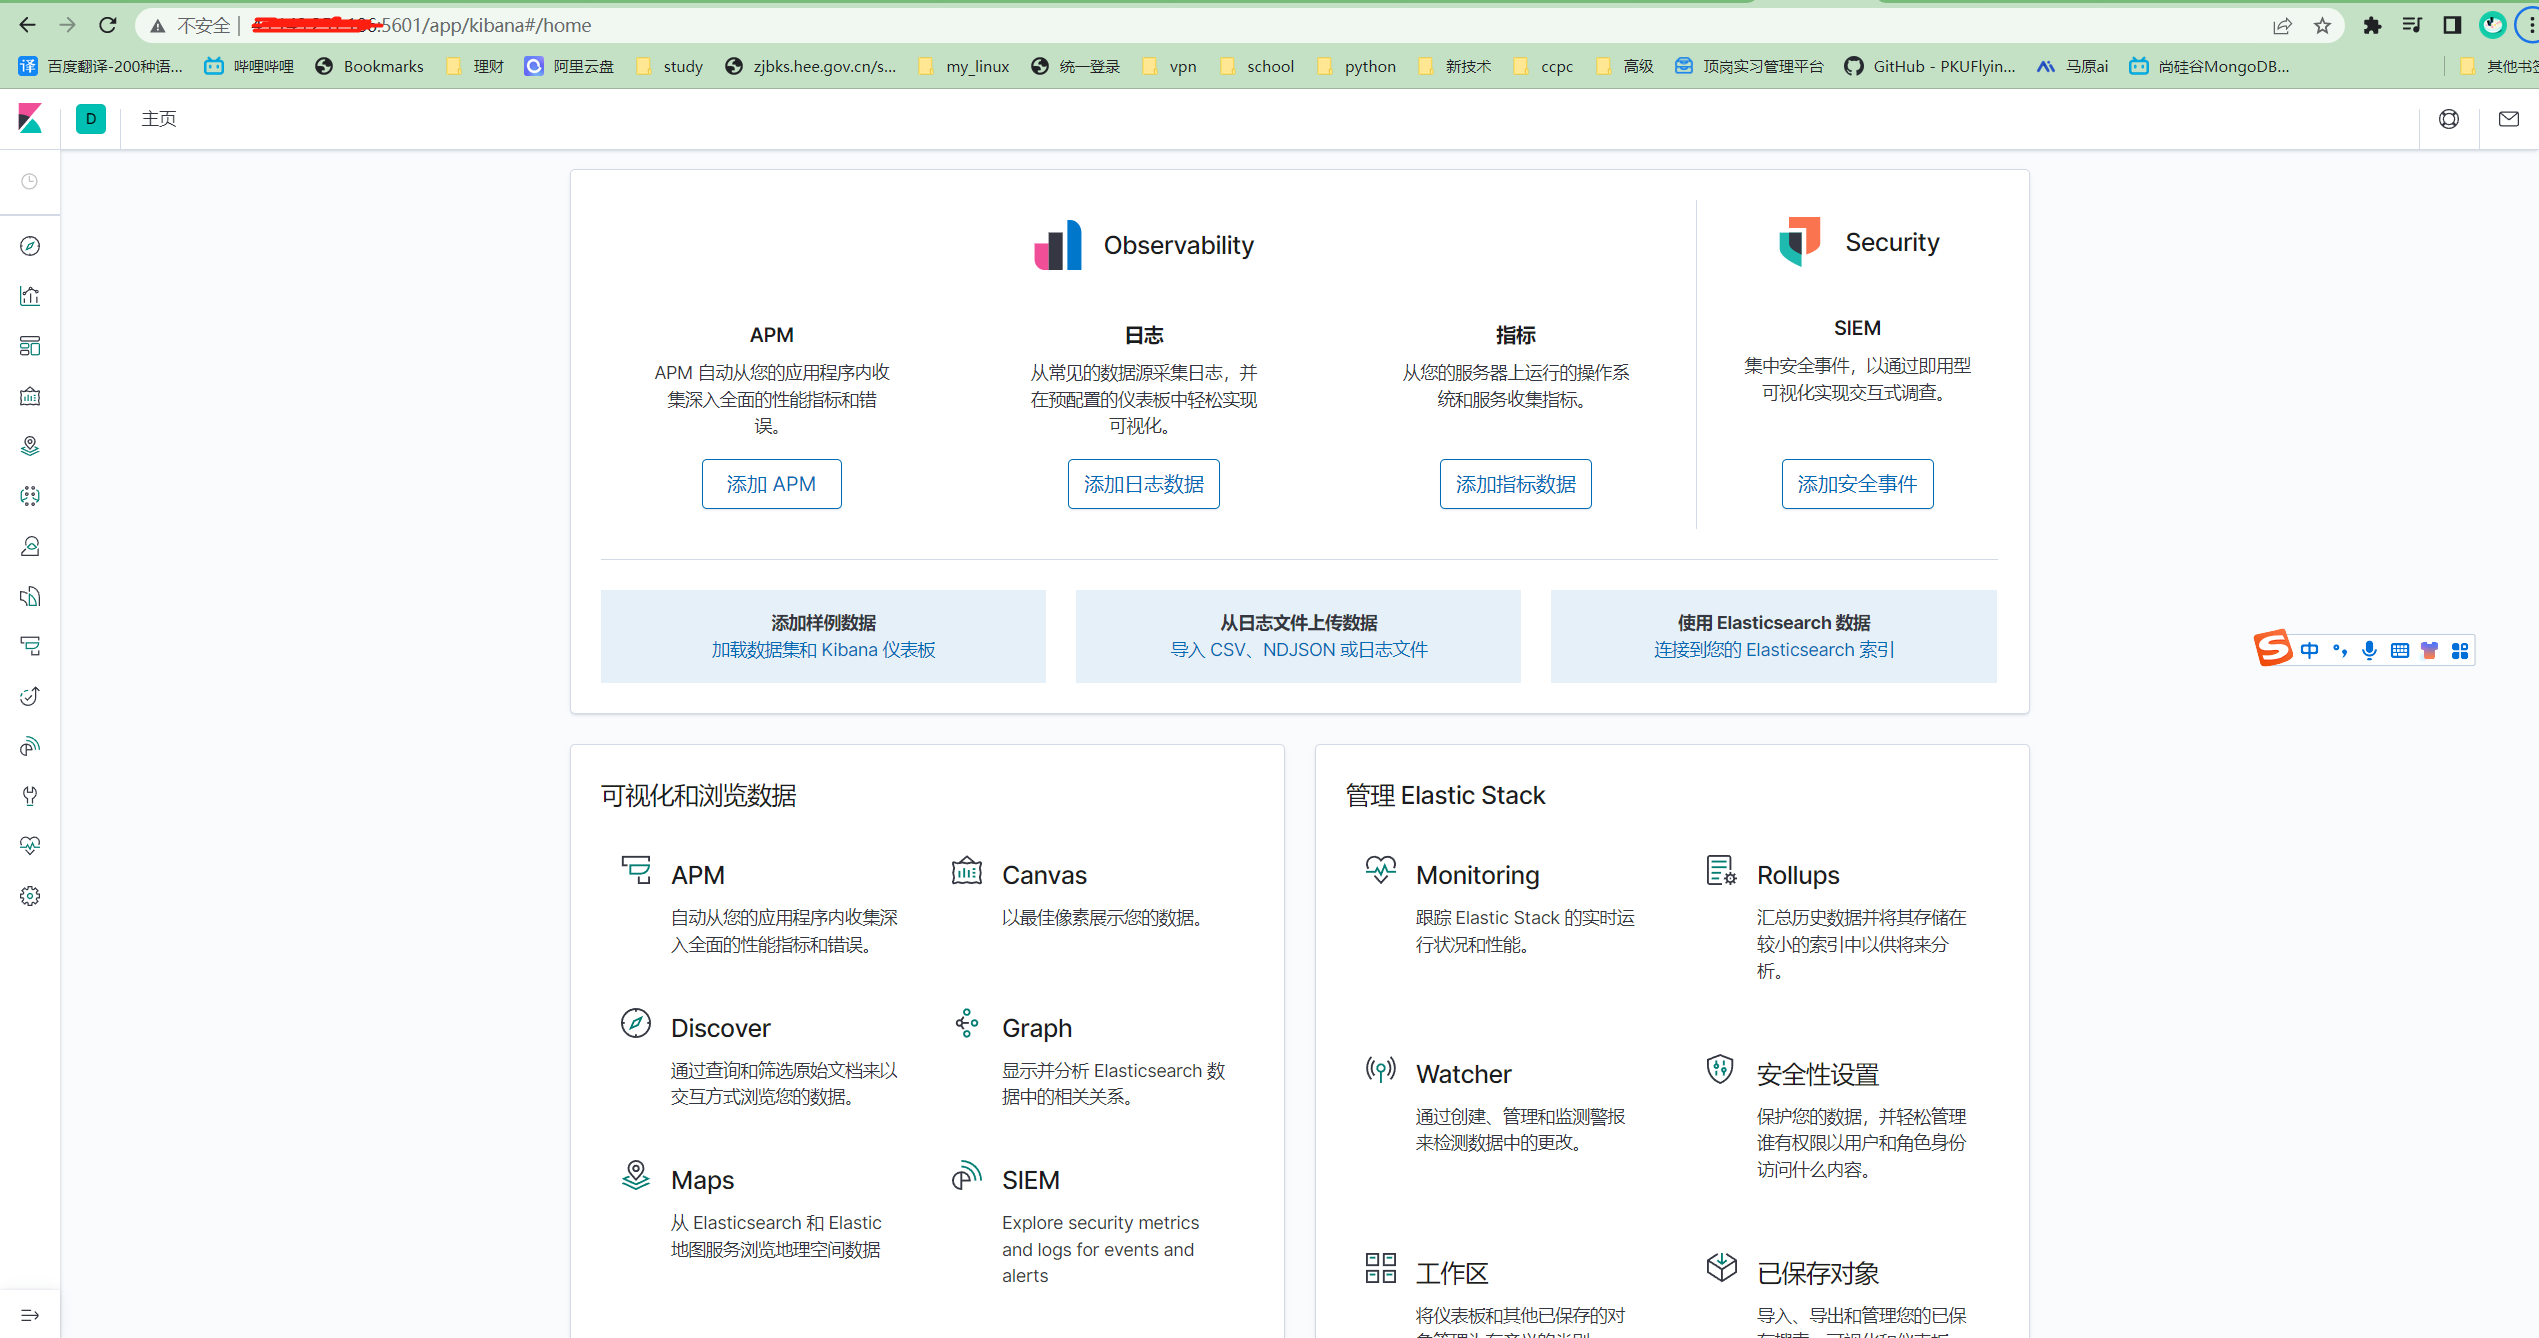Share the page using the share icon

click(2282, 25)
